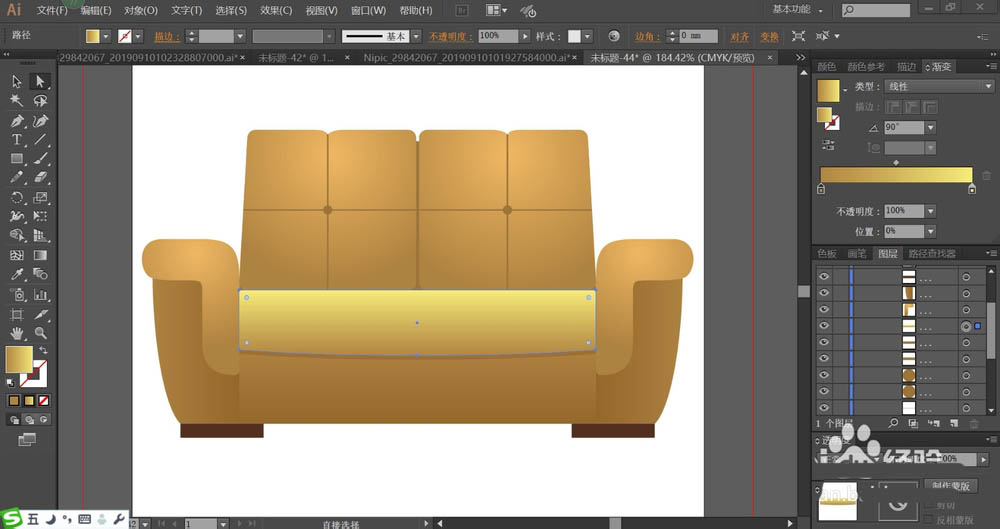
Task: Select the Pen tool
Action: coord(17,120)
